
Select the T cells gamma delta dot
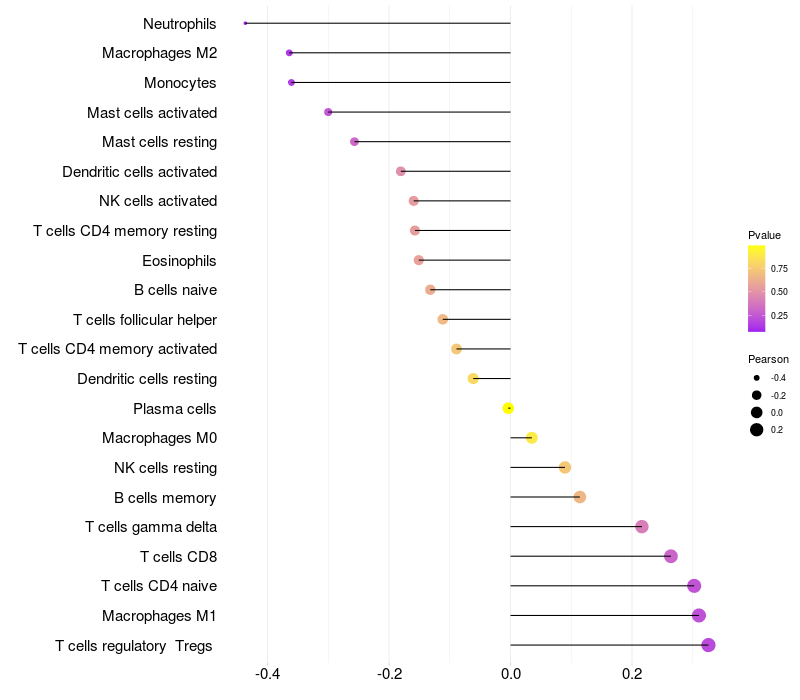pyautogui.click(x=642, y=527)
